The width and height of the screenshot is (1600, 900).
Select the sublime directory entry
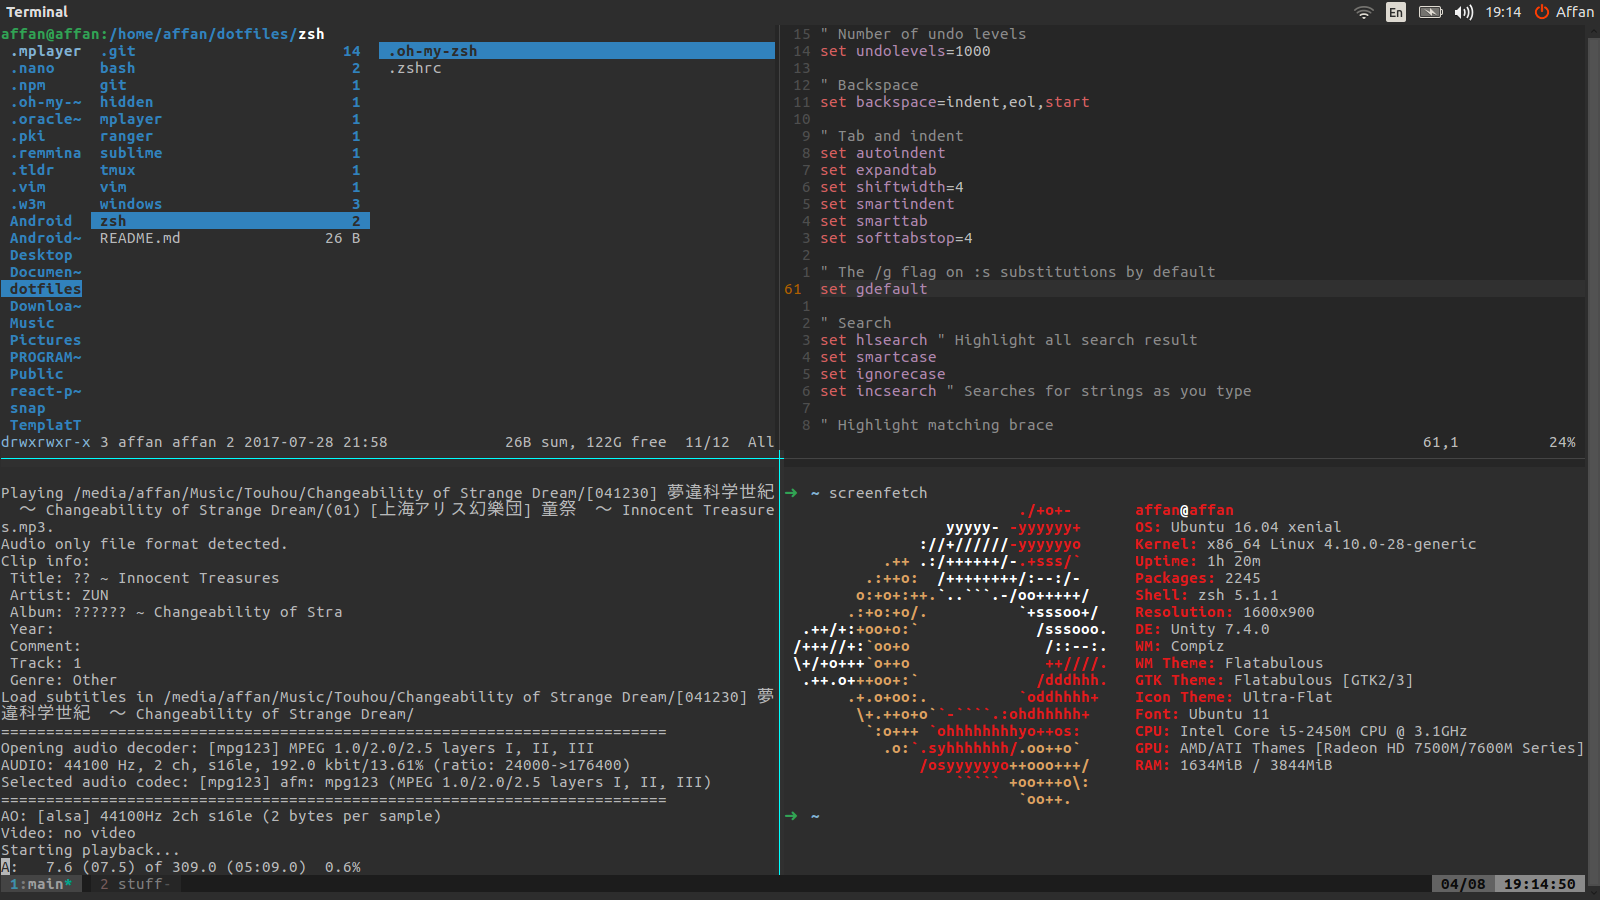[x=230, y=153]
